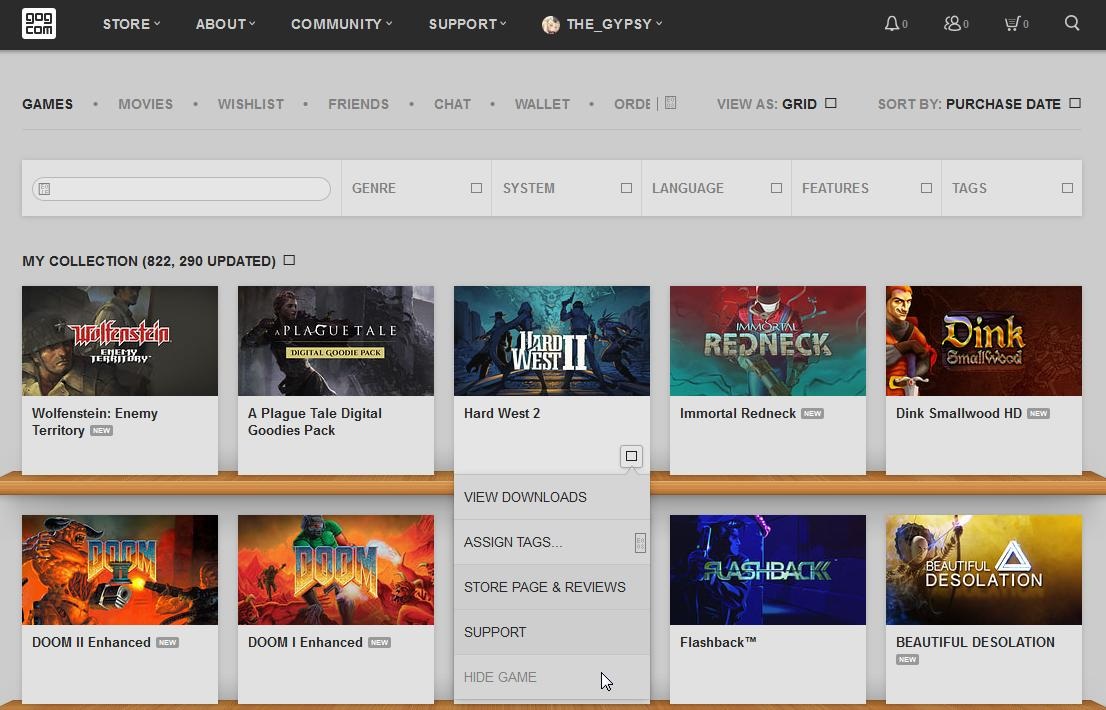Image resolution: width=1106 pixels, height=710 pixels.
Task: Open the LANGUAGE filter dropdown
Action: click(717, 188)
